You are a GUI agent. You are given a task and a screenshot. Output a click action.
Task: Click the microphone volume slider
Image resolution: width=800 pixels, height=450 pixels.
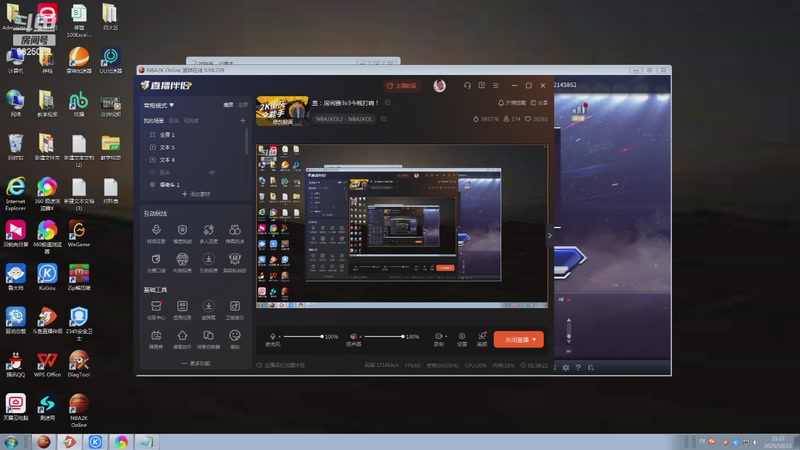(303, 337)
